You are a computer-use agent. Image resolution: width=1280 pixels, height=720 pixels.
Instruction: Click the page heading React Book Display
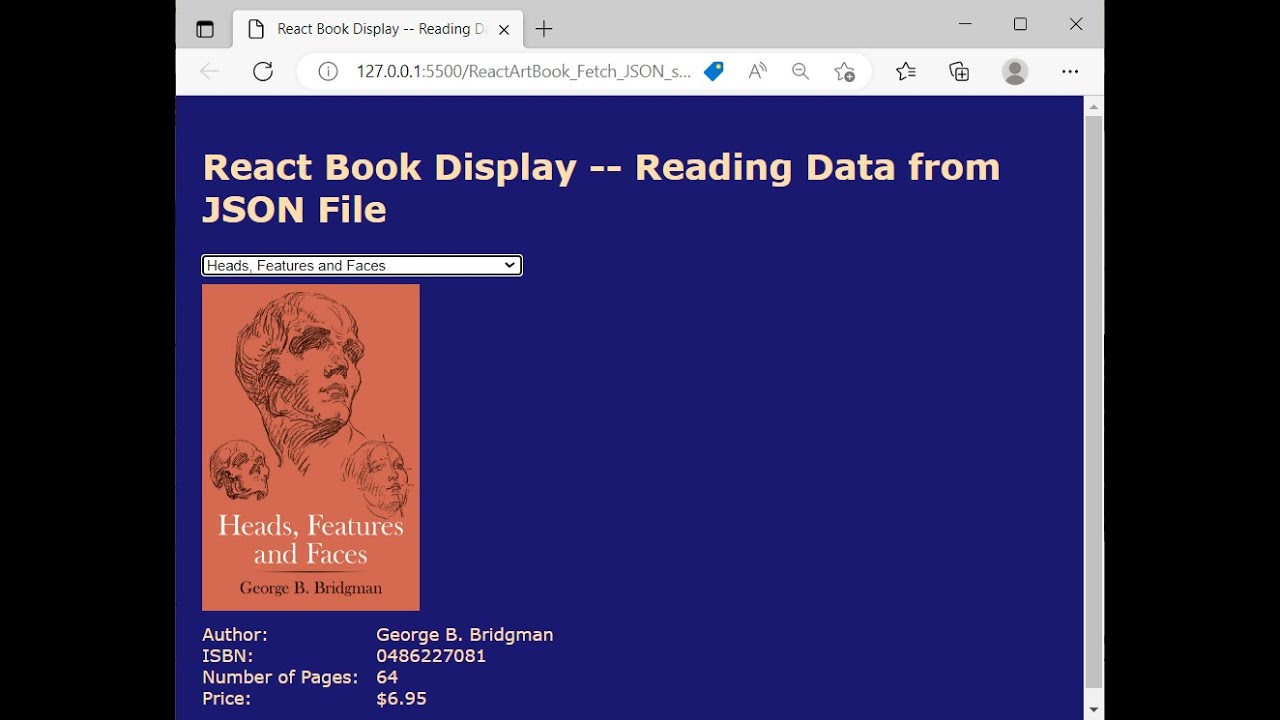coord(601,188)
